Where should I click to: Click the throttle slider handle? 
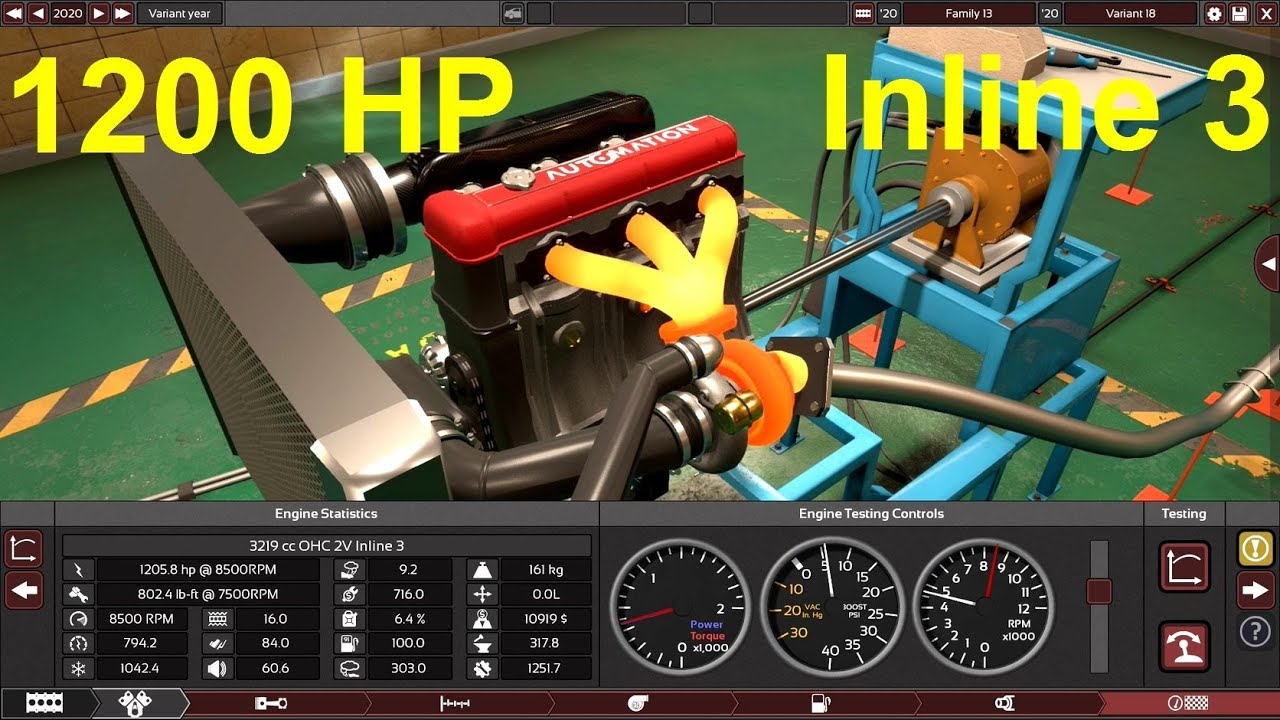(1099, 591)
